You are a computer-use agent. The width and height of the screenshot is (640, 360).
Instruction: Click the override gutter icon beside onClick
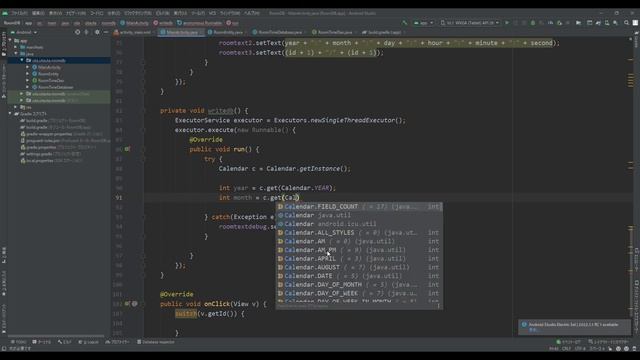click(127, 304)
